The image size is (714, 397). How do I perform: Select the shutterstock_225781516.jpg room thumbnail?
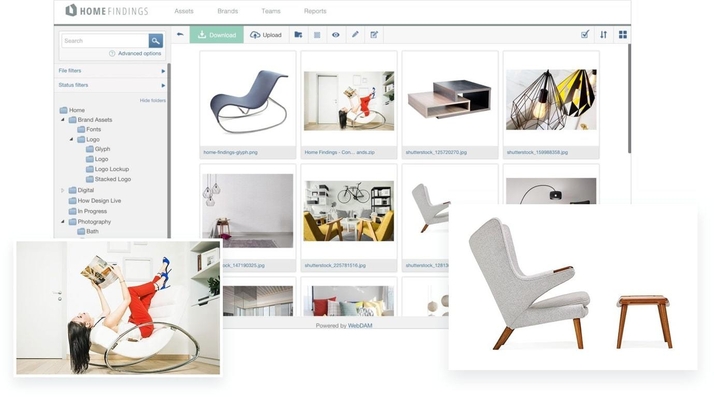tap(349, 211)
